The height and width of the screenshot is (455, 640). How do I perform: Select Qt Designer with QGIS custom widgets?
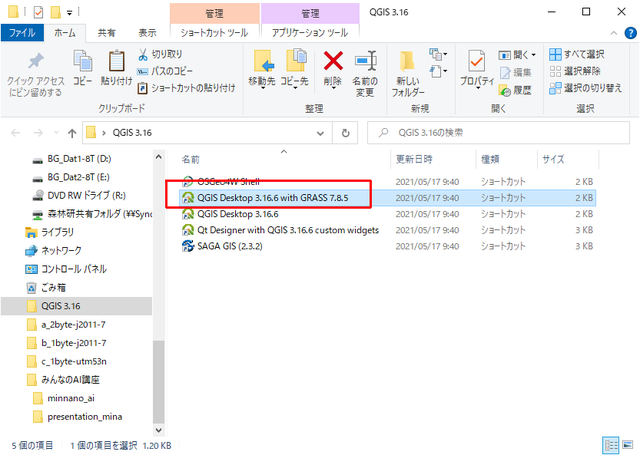(x=387, y=230)
